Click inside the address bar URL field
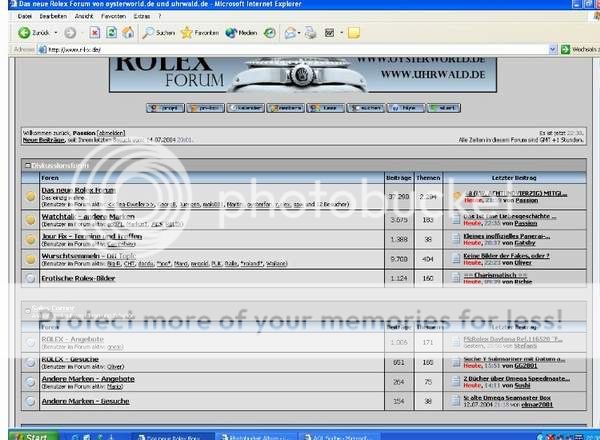The width and height of the screenshot is (600, 440). [x=295, y=49]
